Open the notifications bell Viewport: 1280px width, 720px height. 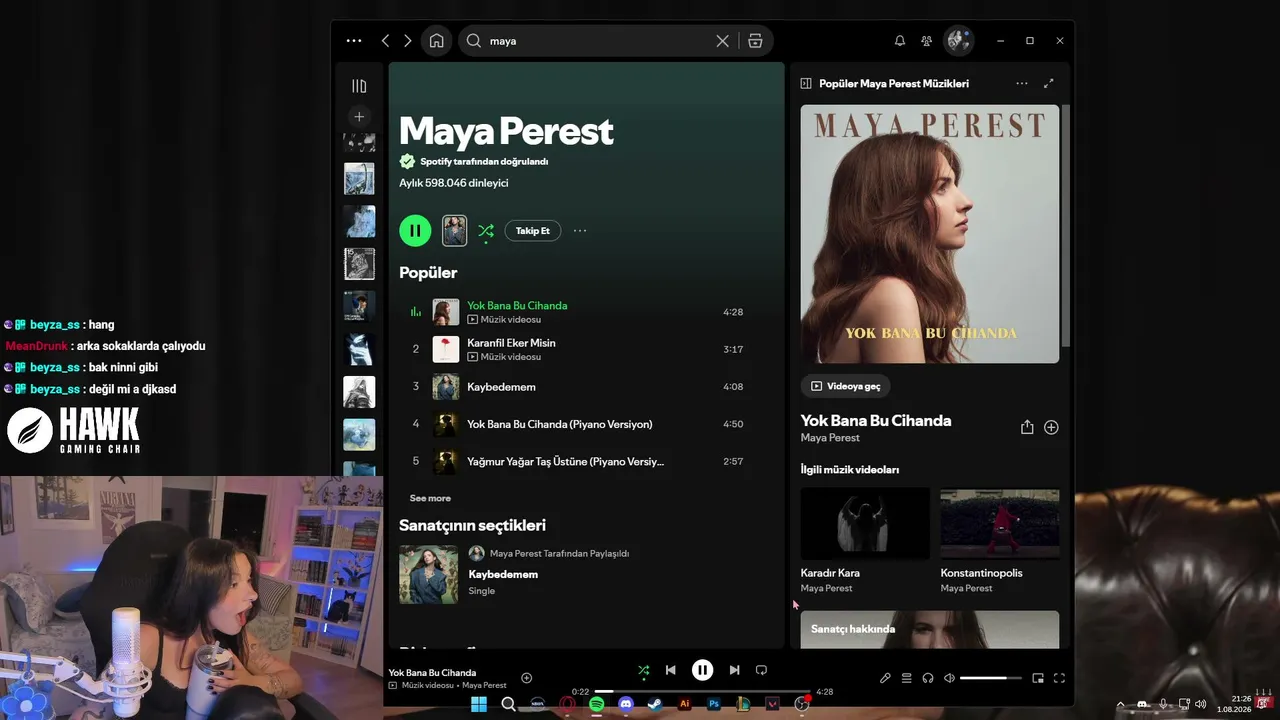pyautogui.click(x=900, y=41)
